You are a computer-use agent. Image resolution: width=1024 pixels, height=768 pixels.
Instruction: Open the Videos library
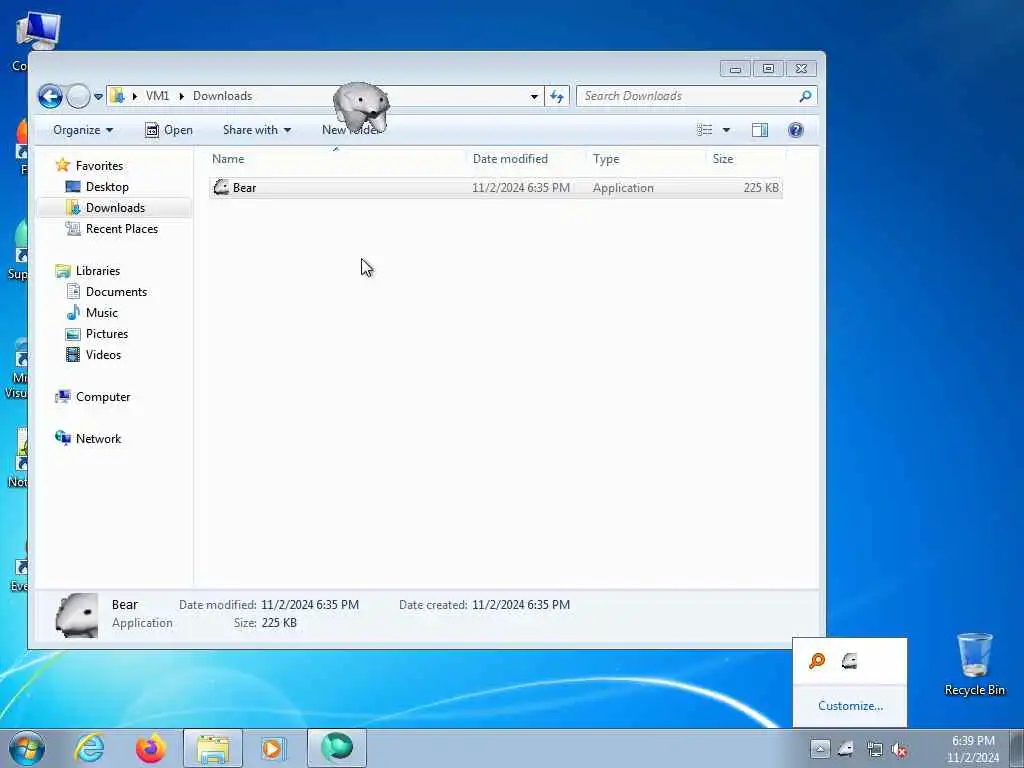(103, 355)
